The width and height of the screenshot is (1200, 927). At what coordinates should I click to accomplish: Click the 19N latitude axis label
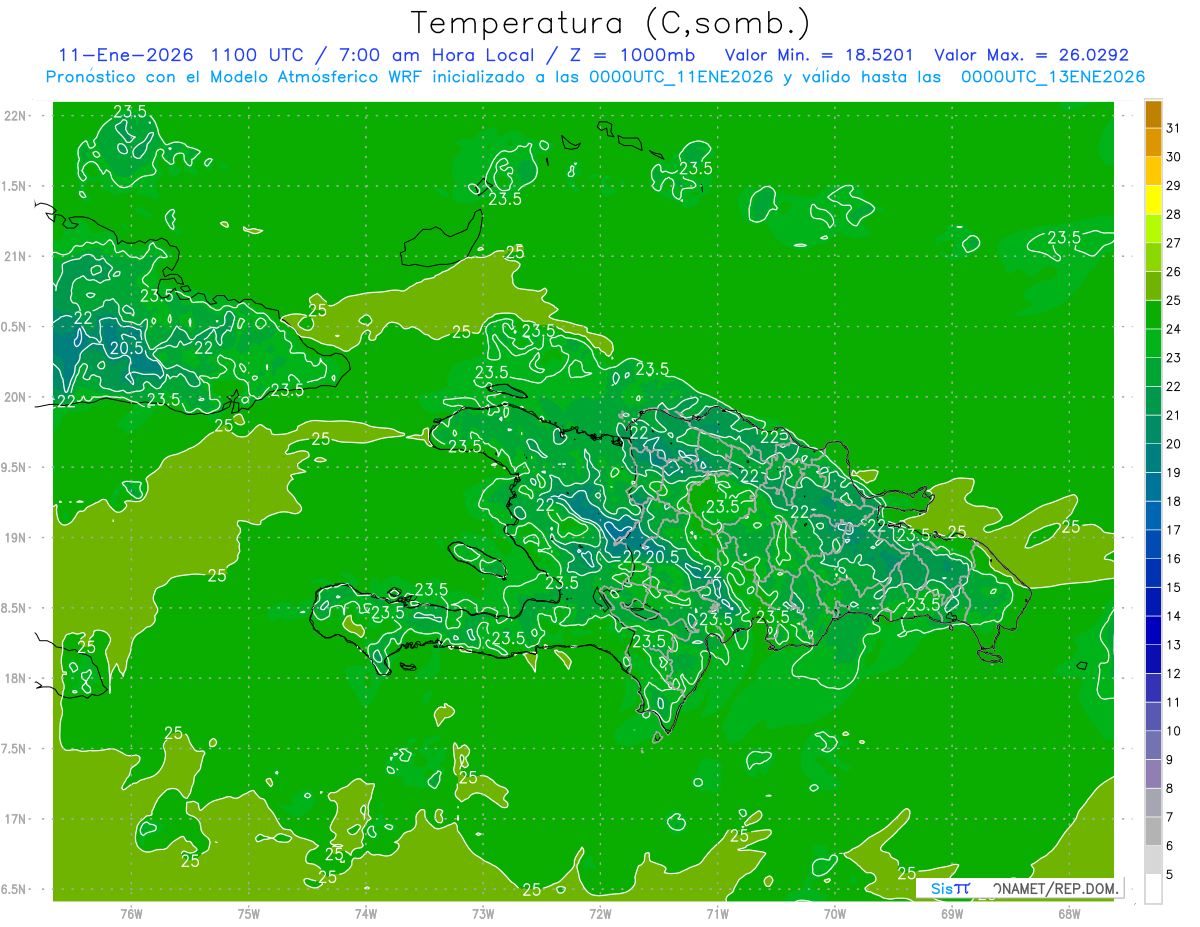coord(15,538)
